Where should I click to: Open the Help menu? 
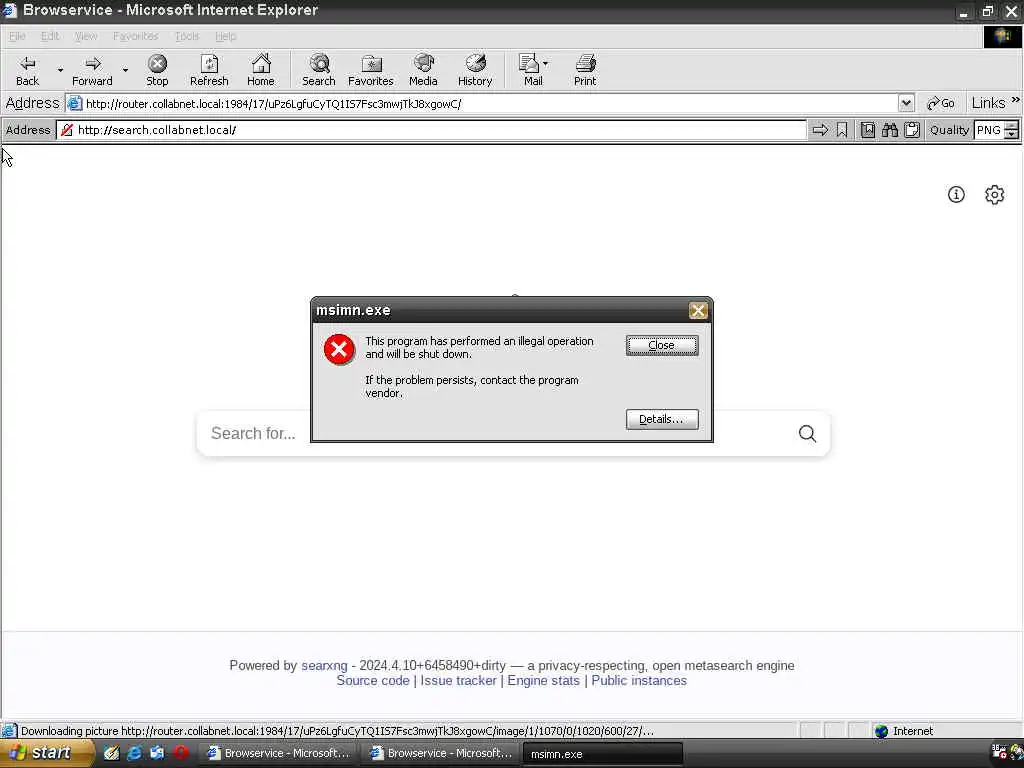(x=225, y=36)
